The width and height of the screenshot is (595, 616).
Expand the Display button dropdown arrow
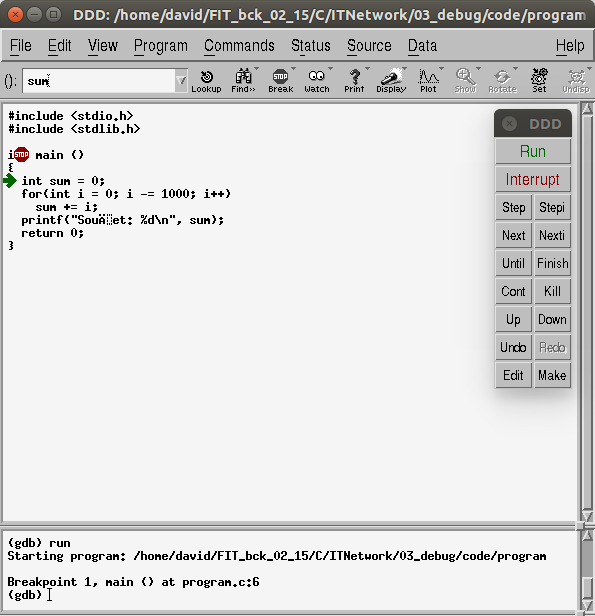[x=404, y=69]
